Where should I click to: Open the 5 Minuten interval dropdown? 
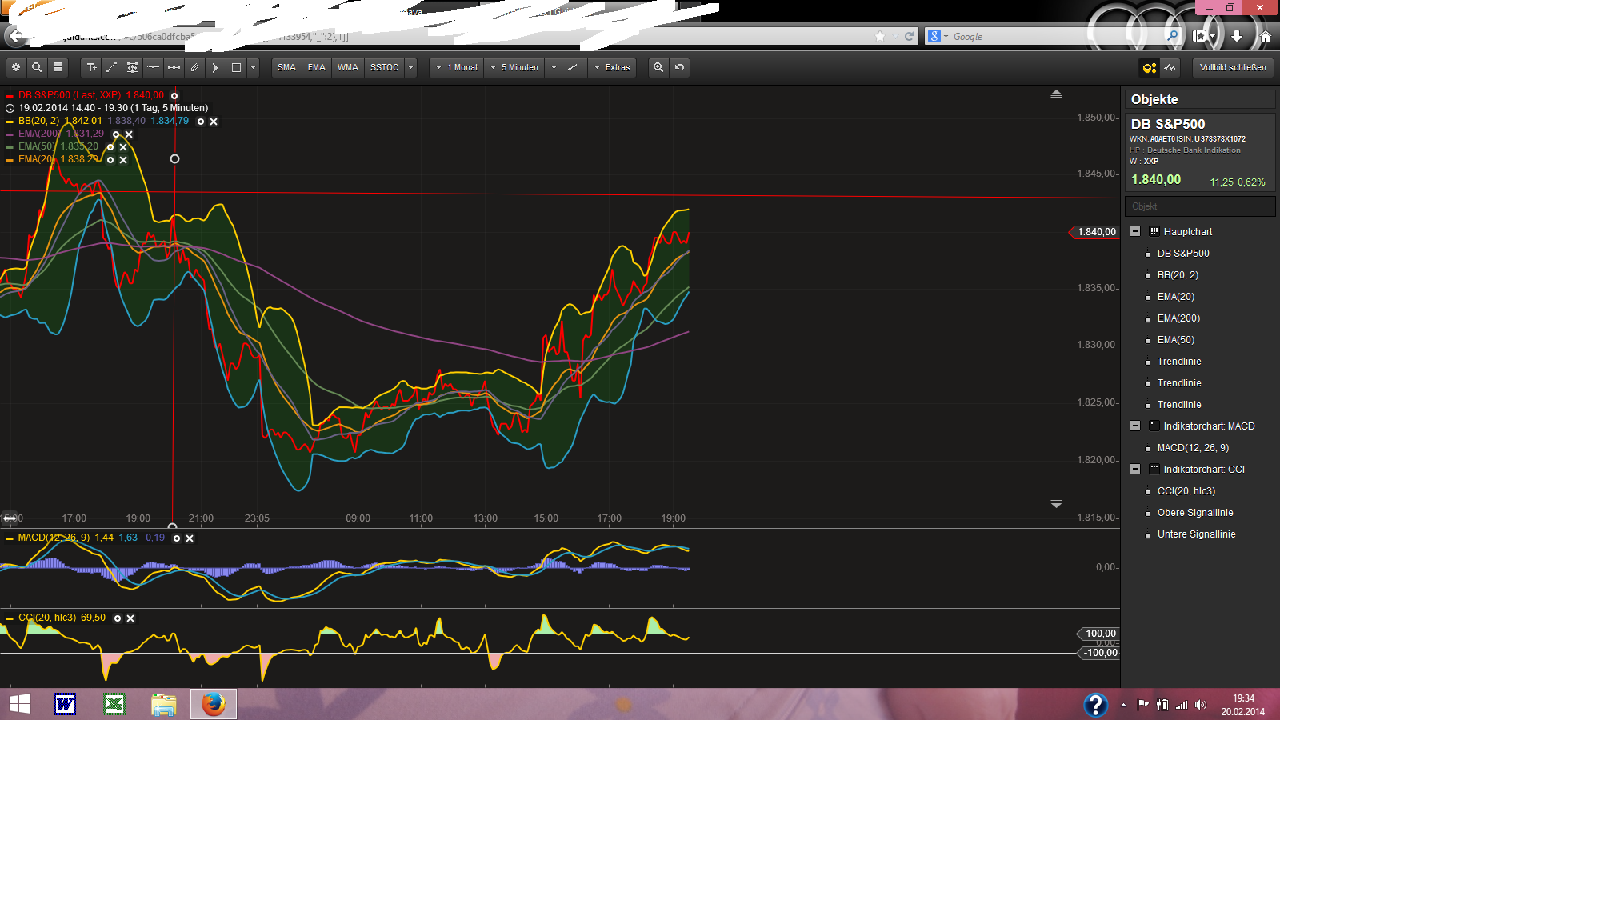click(515, 67)
